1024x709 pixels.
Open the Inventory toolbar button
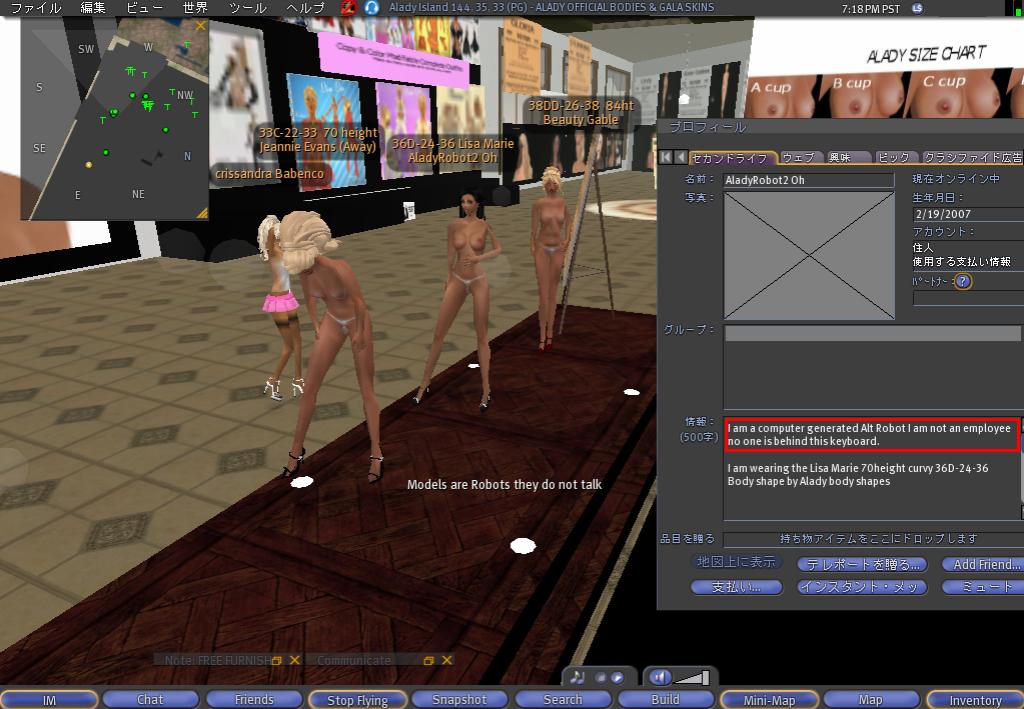click(x=975, y=700)
